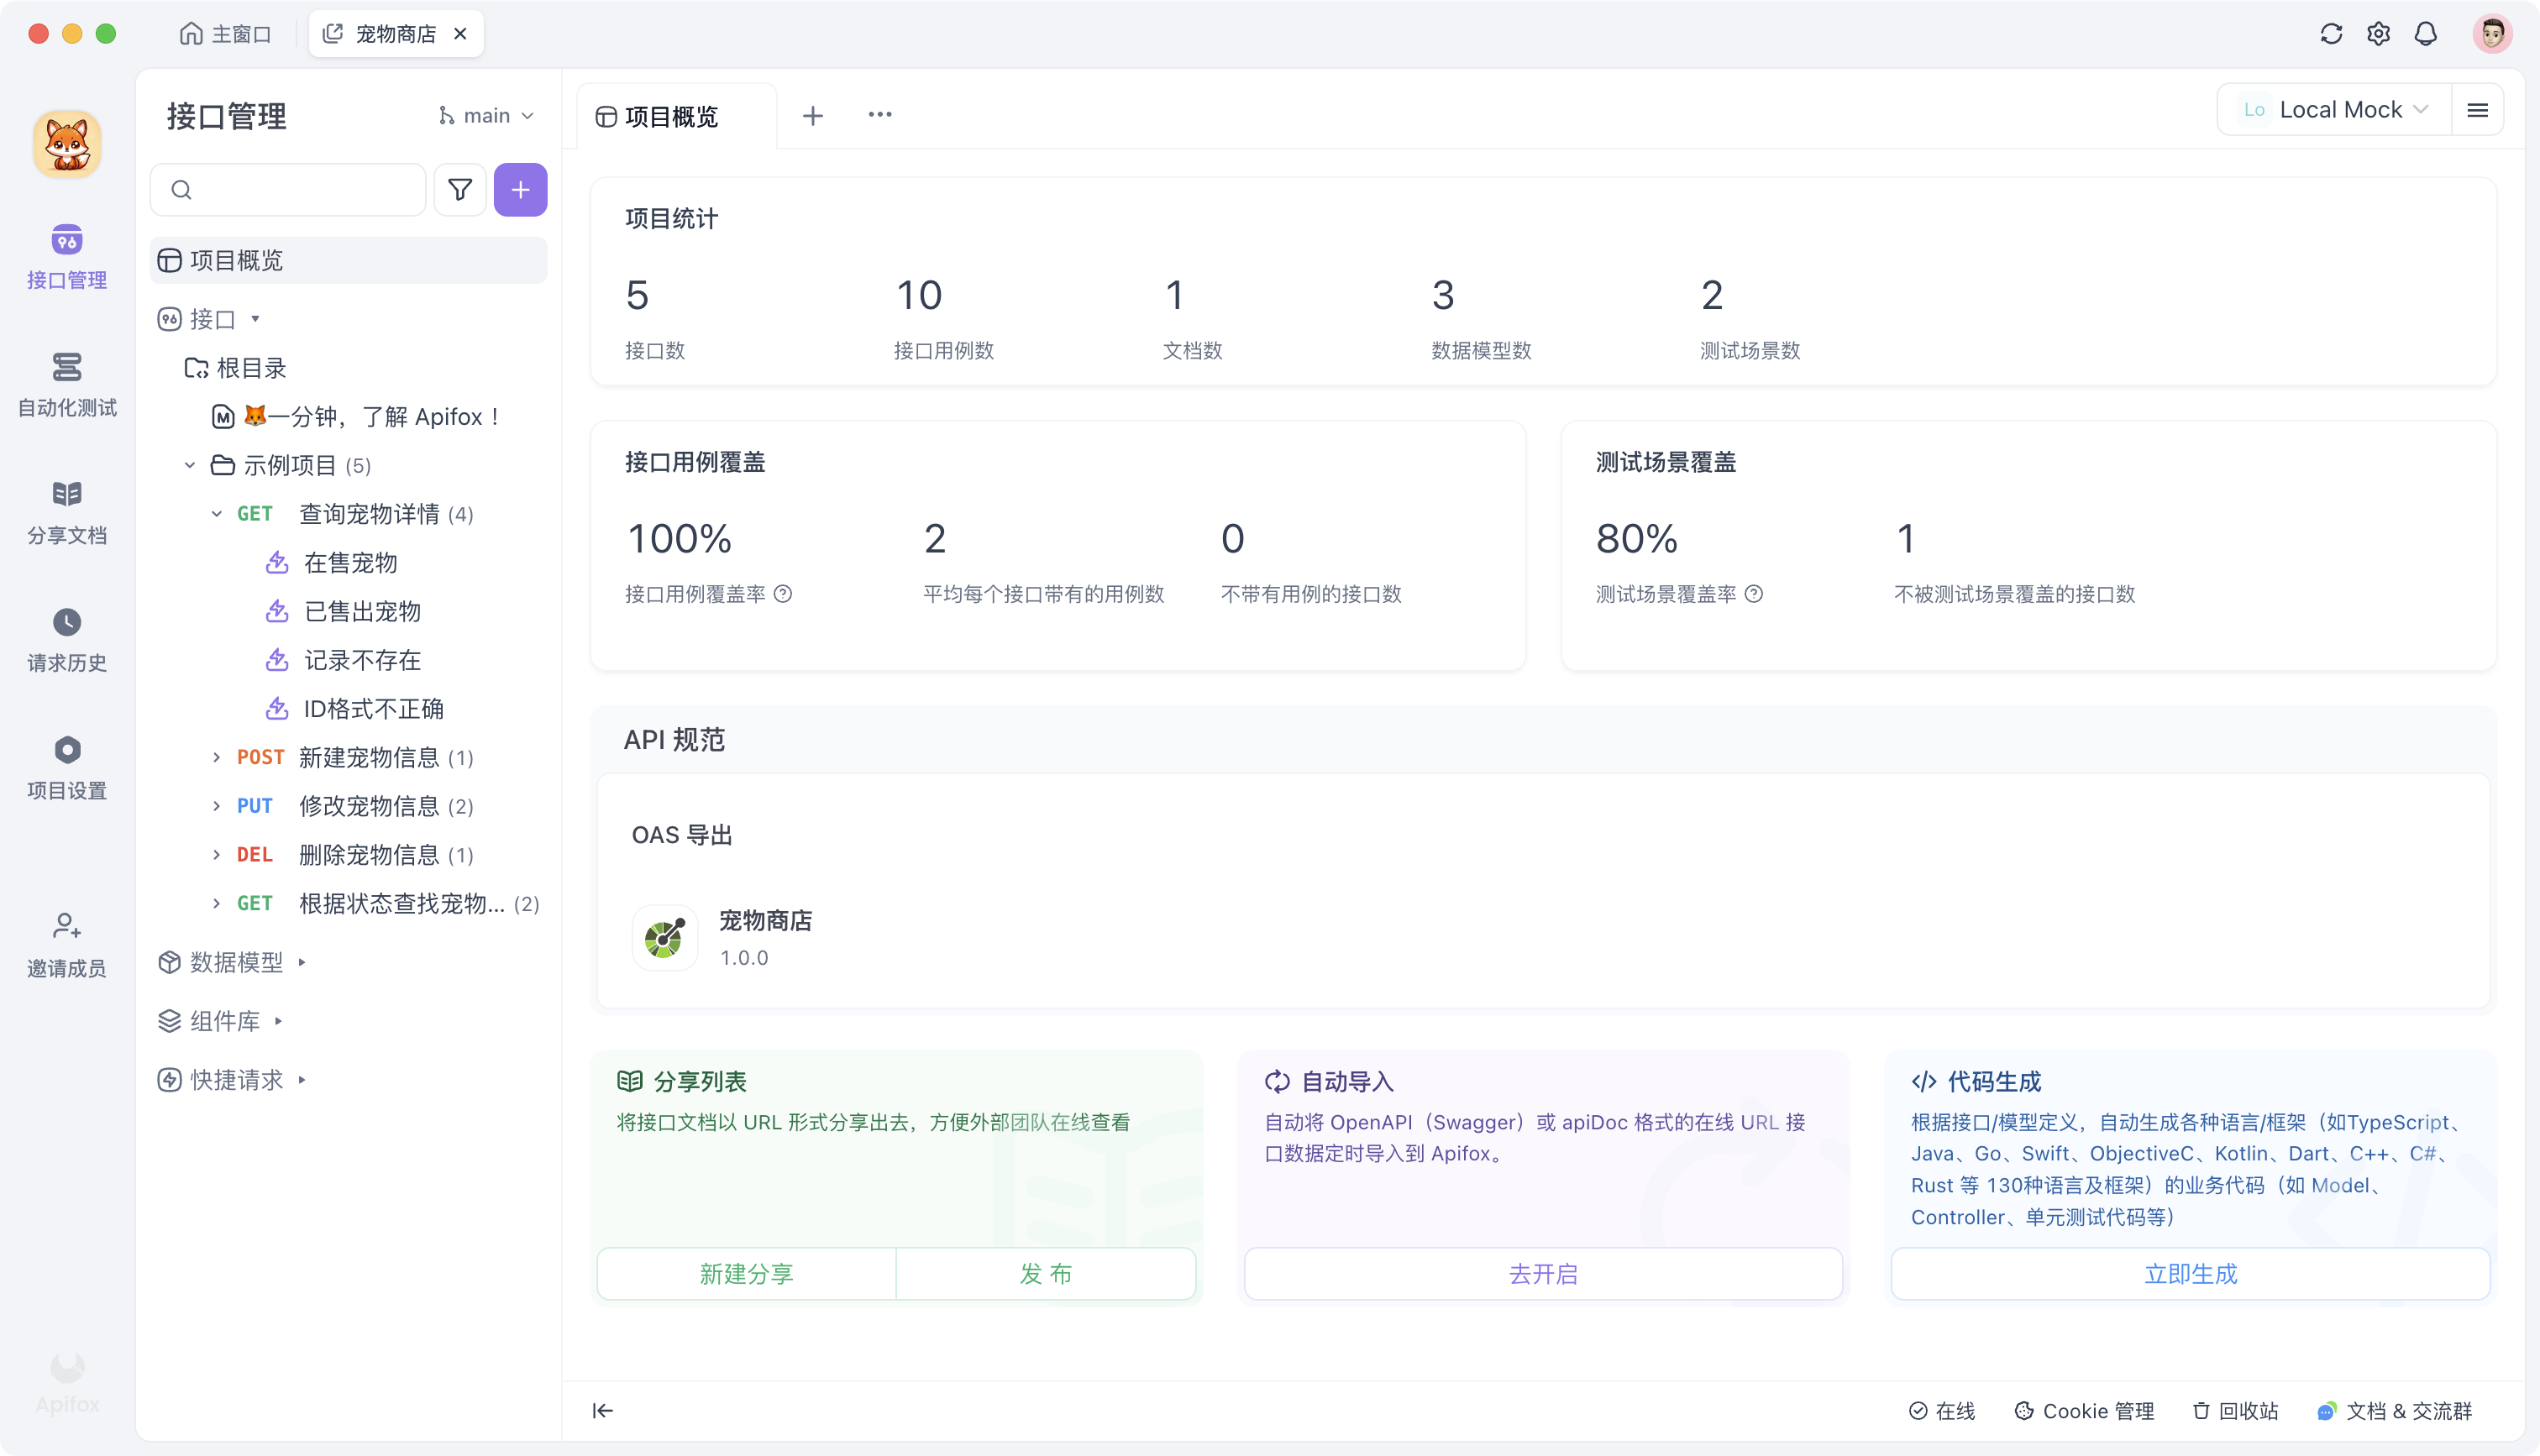Click 新建分享 in the 分享列表 card
This screenshot has width=2540, height=1456.
(745, 1273)
